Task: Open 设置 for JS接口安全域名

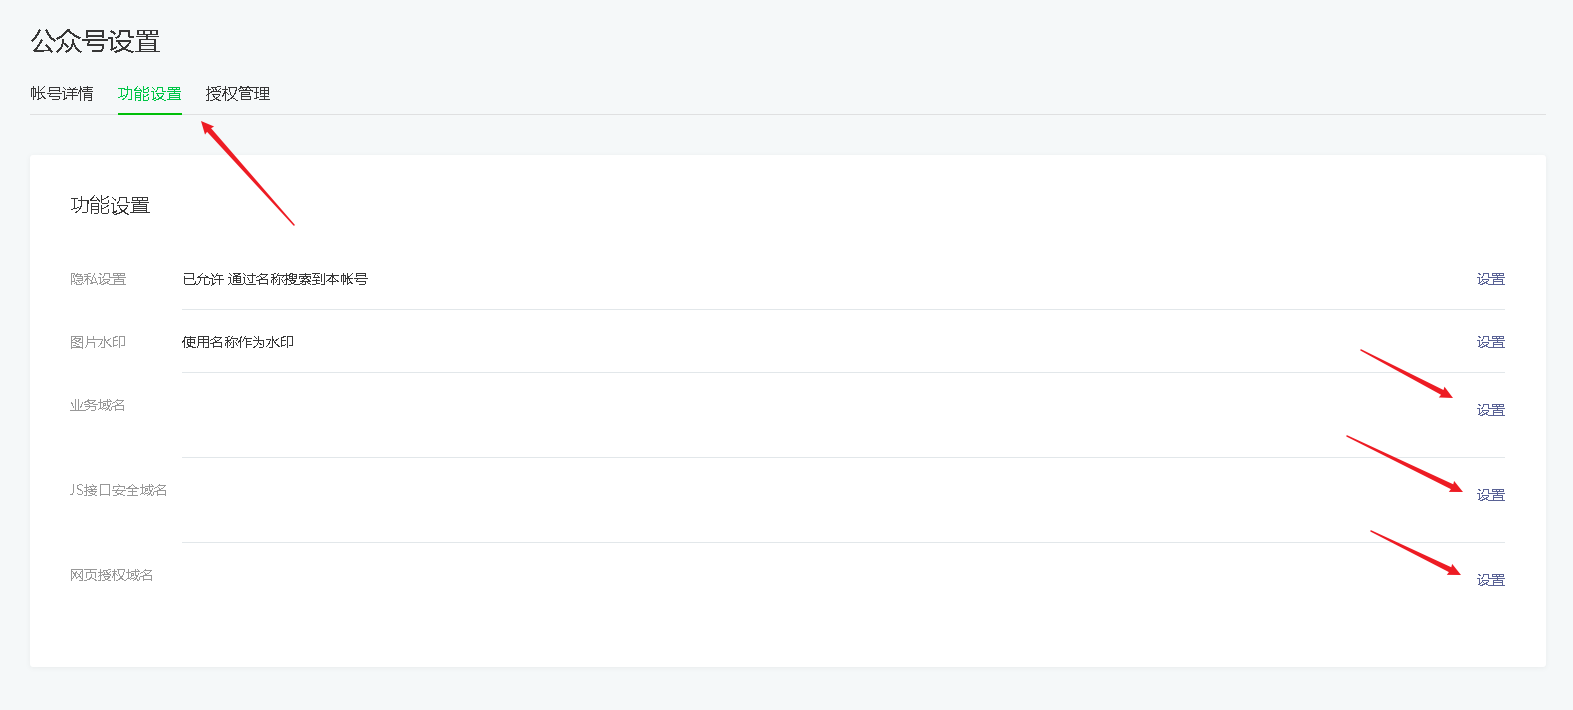Action: coord(1490,495)
